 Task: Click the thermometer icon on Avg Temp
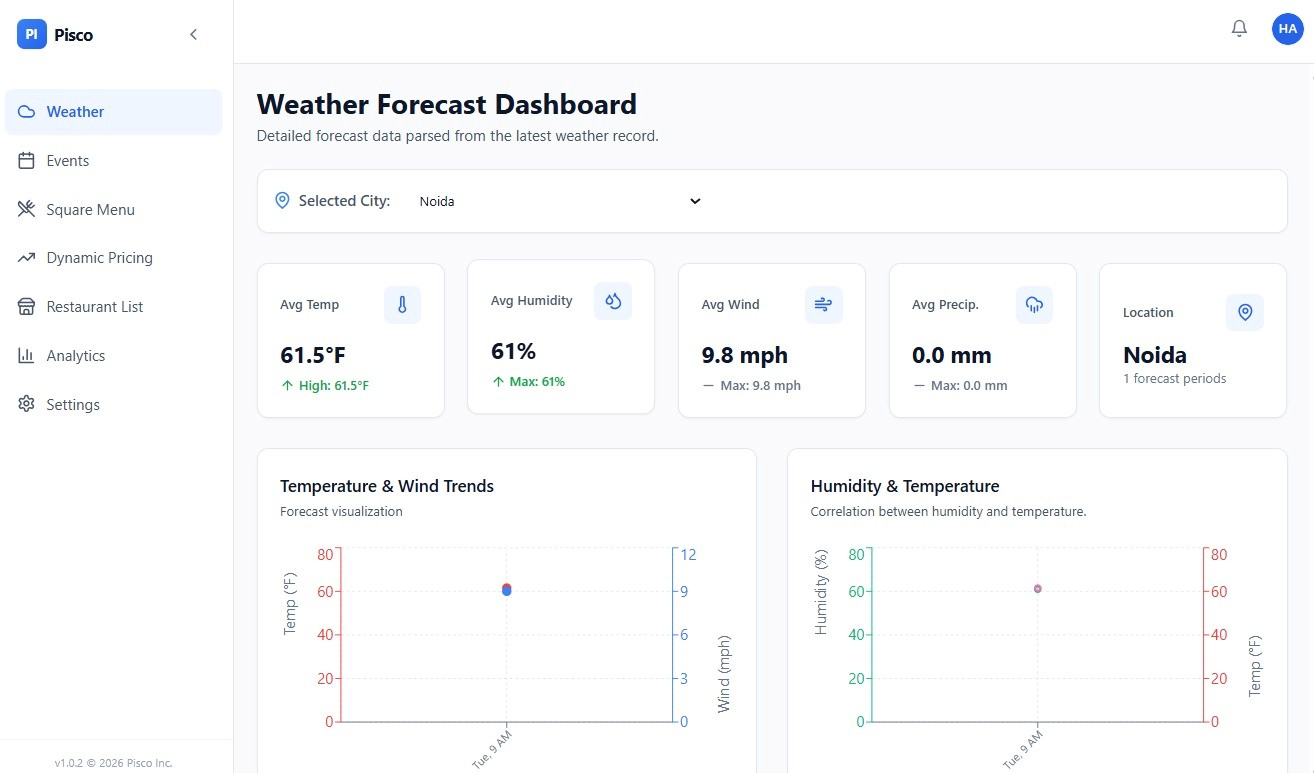pos(402,305)
